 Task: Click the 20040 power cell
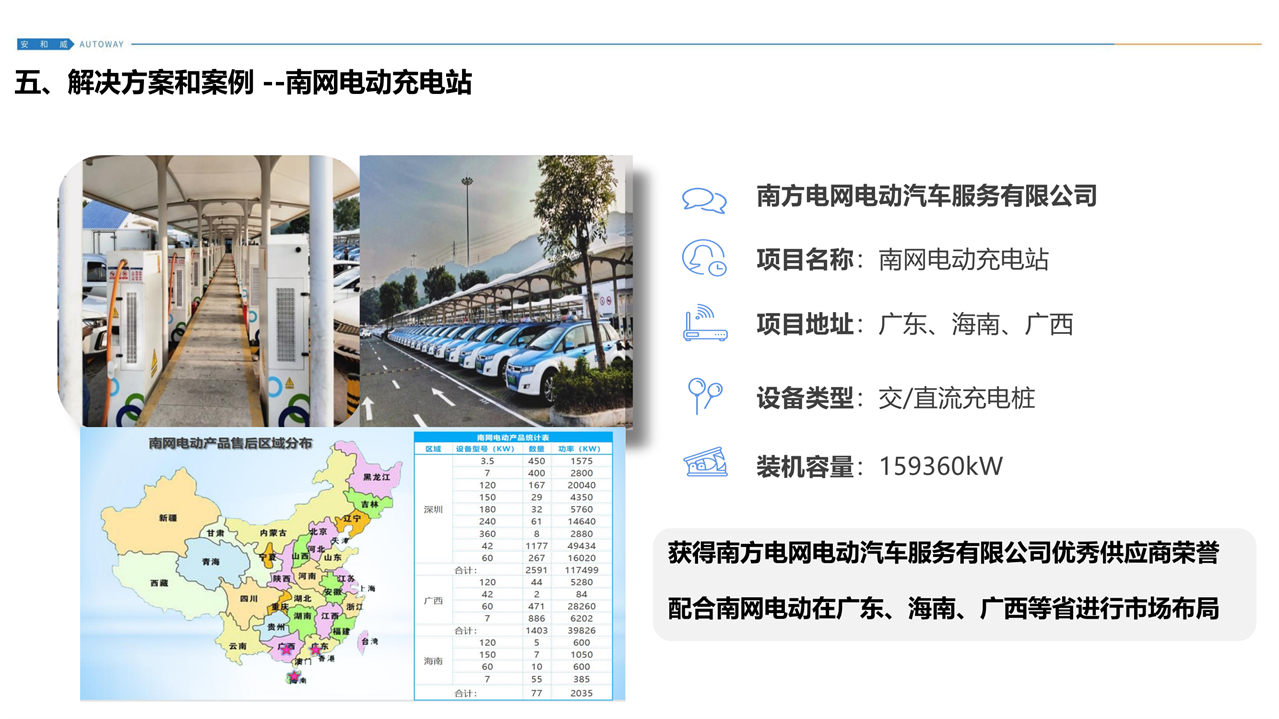581,485
